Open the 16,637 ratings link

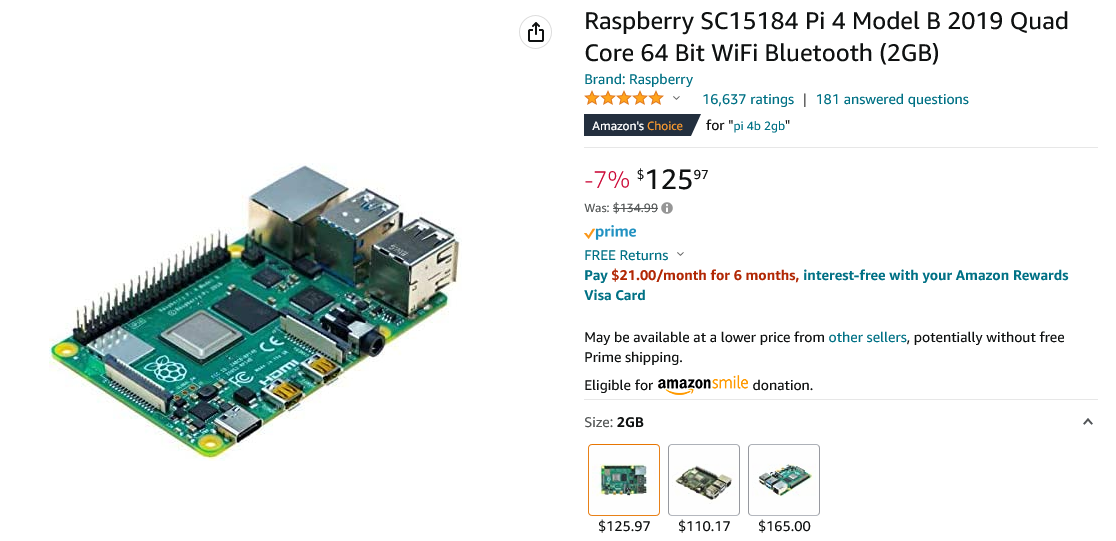(748, 99)
